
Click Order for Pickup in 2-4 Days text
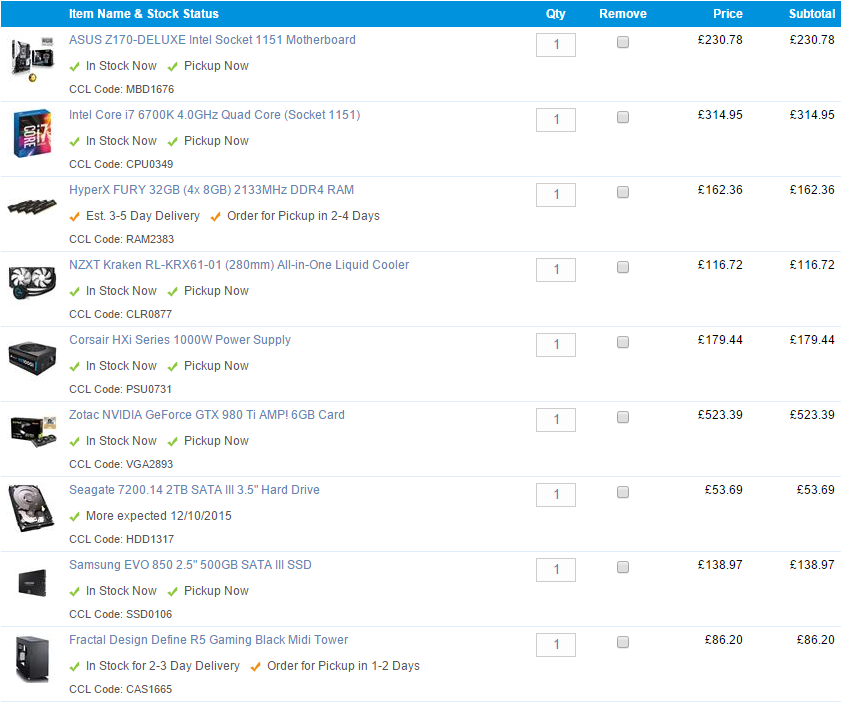click(304, 216)
